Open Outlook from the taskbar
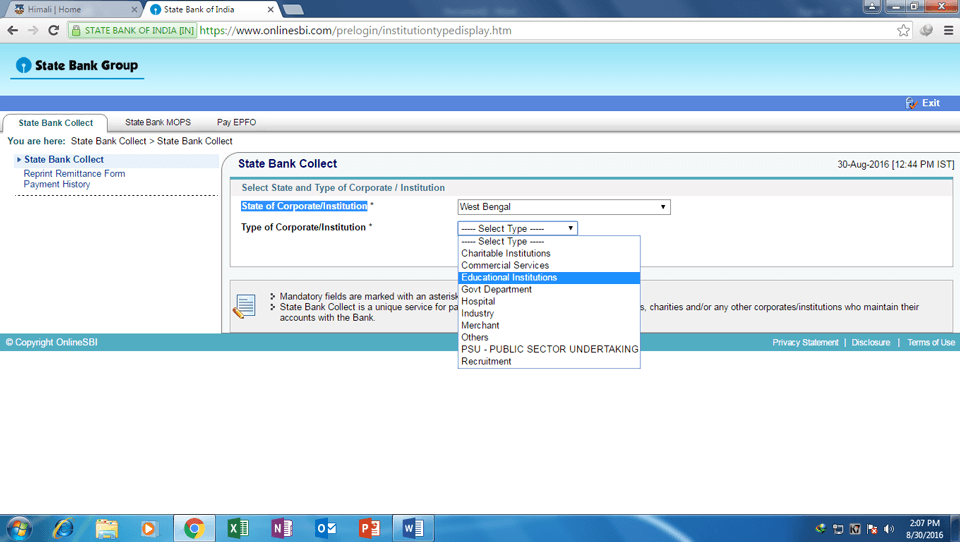 (x=326, y=528)
